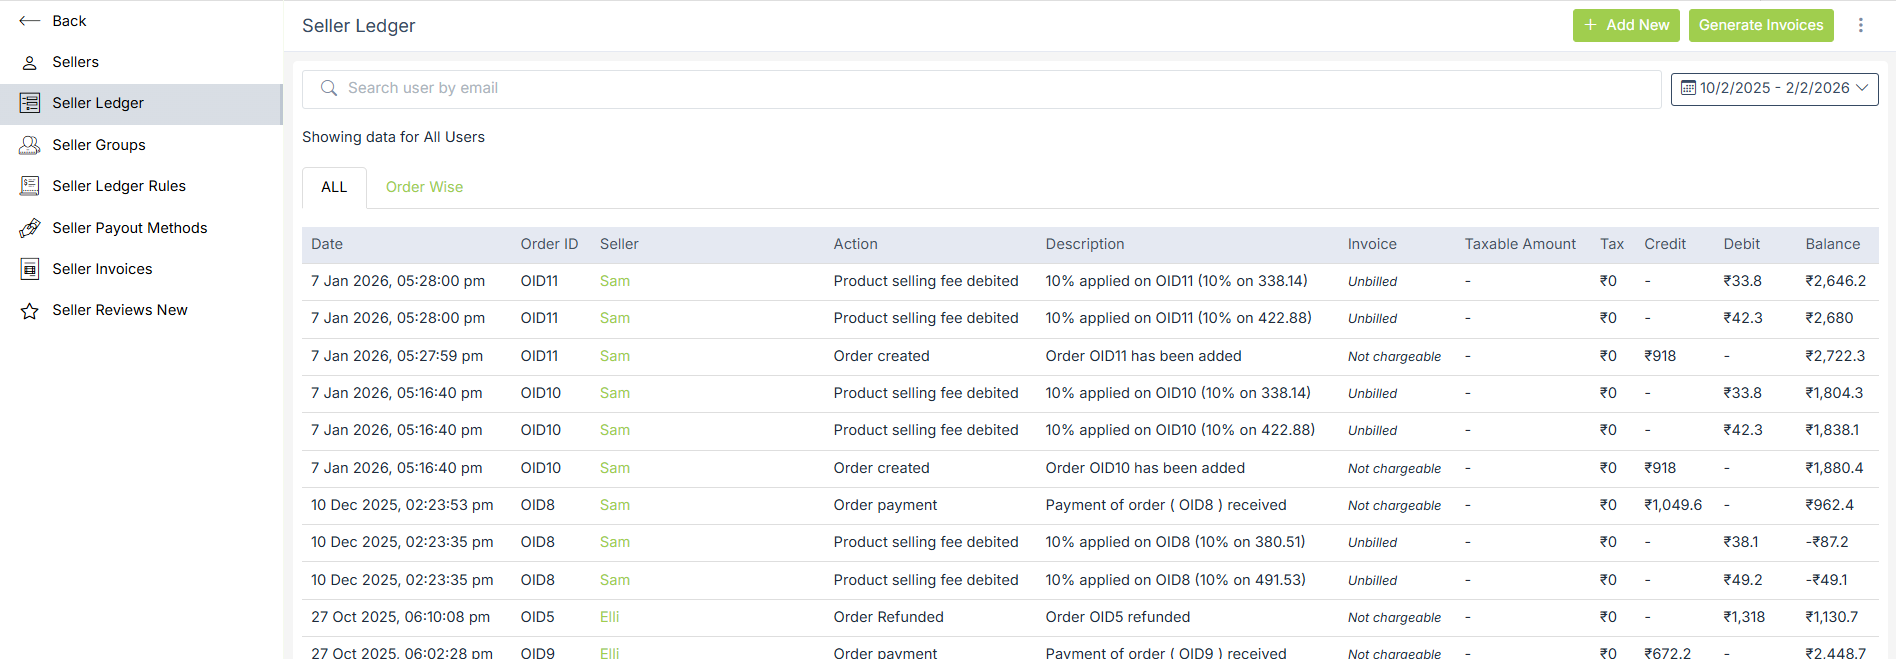Expand the date range dropdown
The image size is (1896, 659).
(x=1862, y=88)
